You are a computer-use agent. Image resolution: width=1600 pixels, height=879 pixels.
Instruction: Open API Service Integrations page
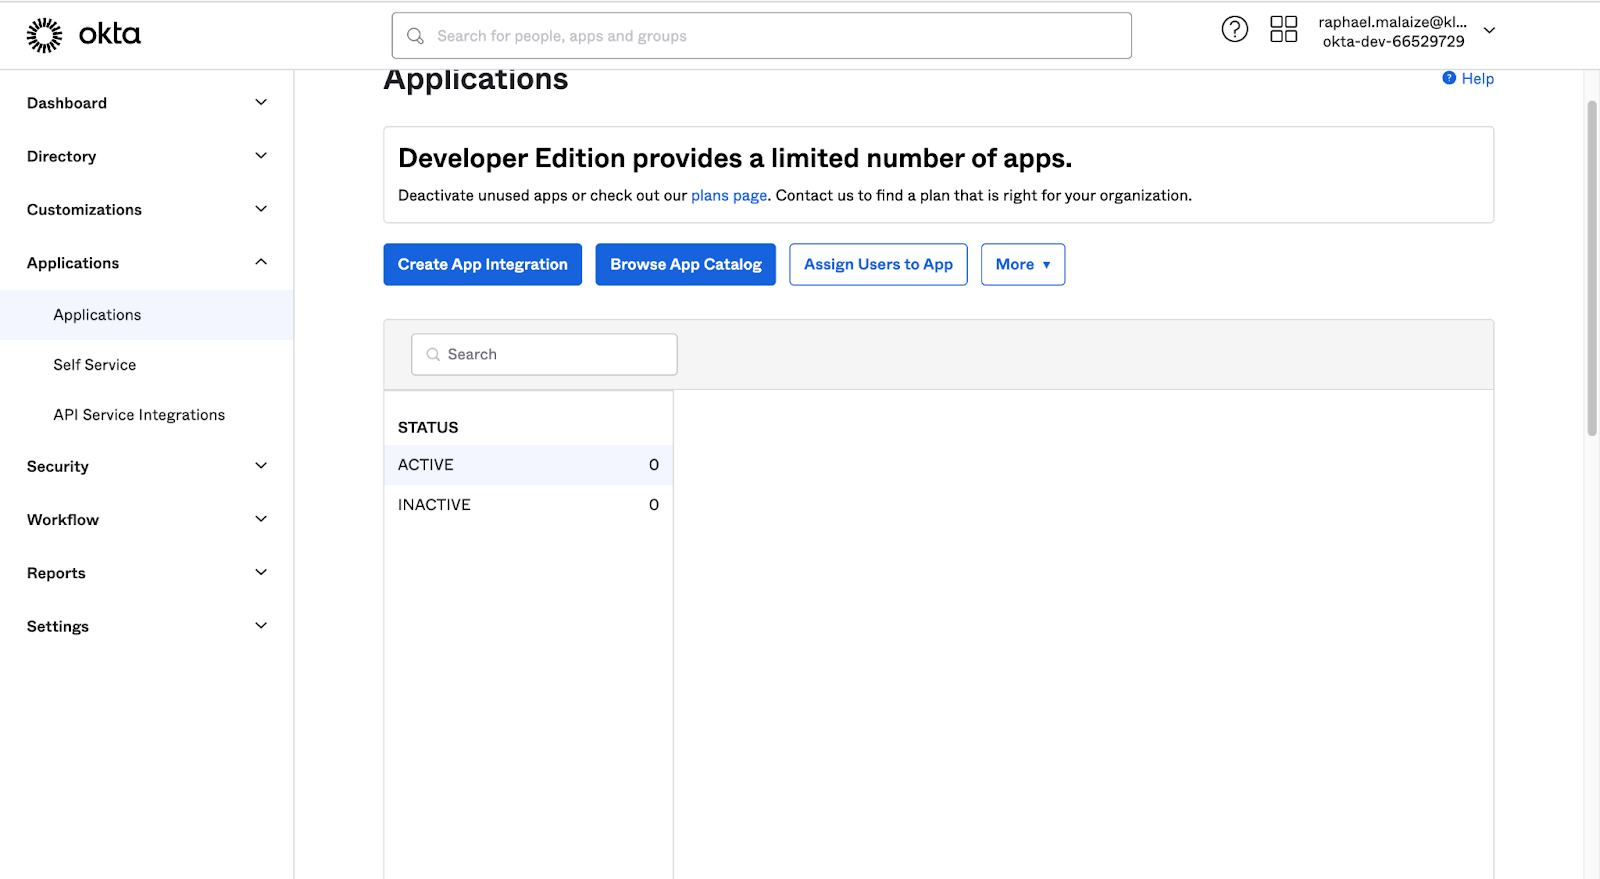tap(139, 415)
